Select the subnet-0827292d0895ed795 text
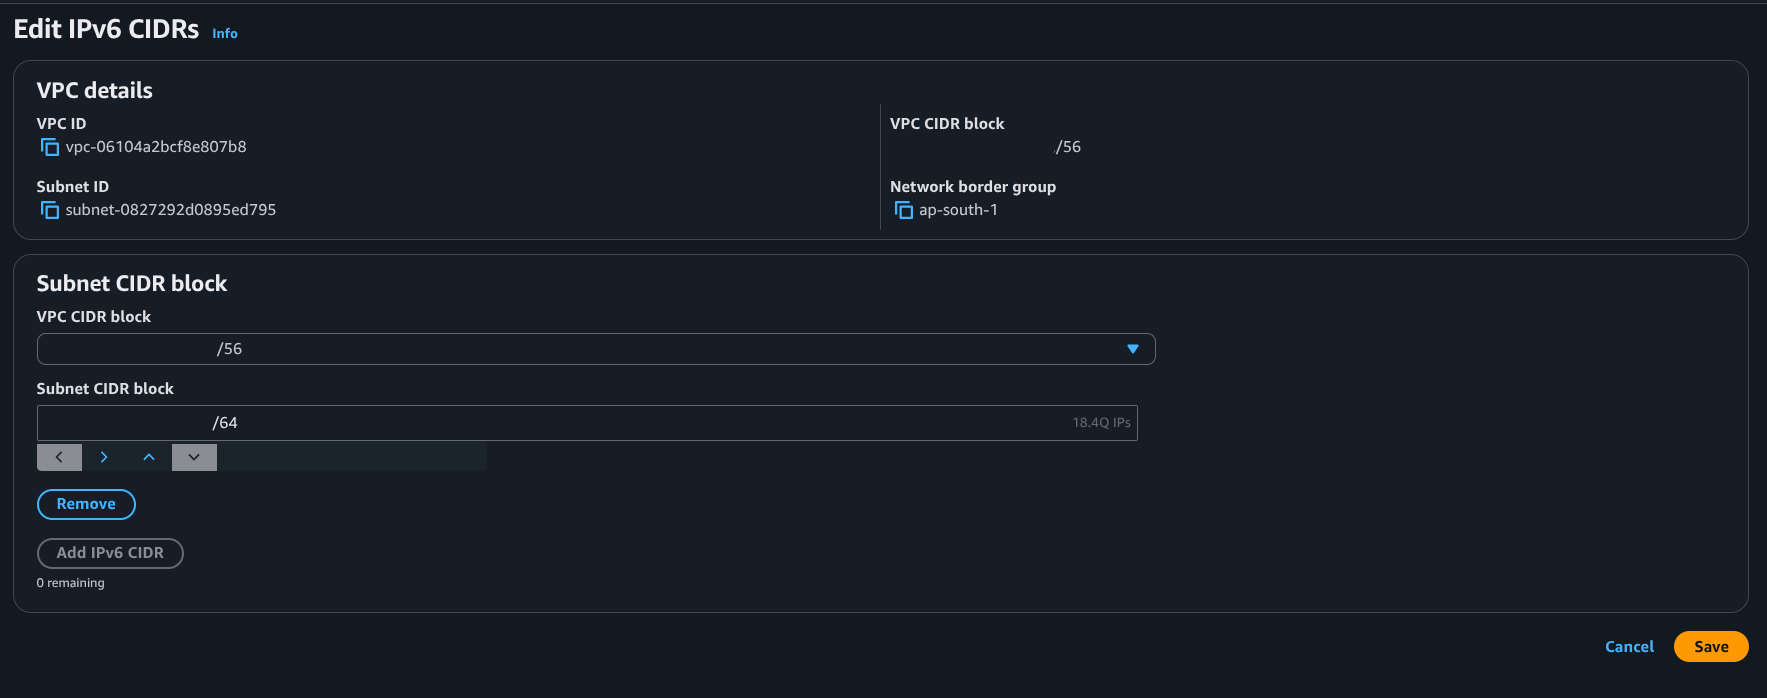Screen dimensions: 1767x698 click(x=171, y=210)
